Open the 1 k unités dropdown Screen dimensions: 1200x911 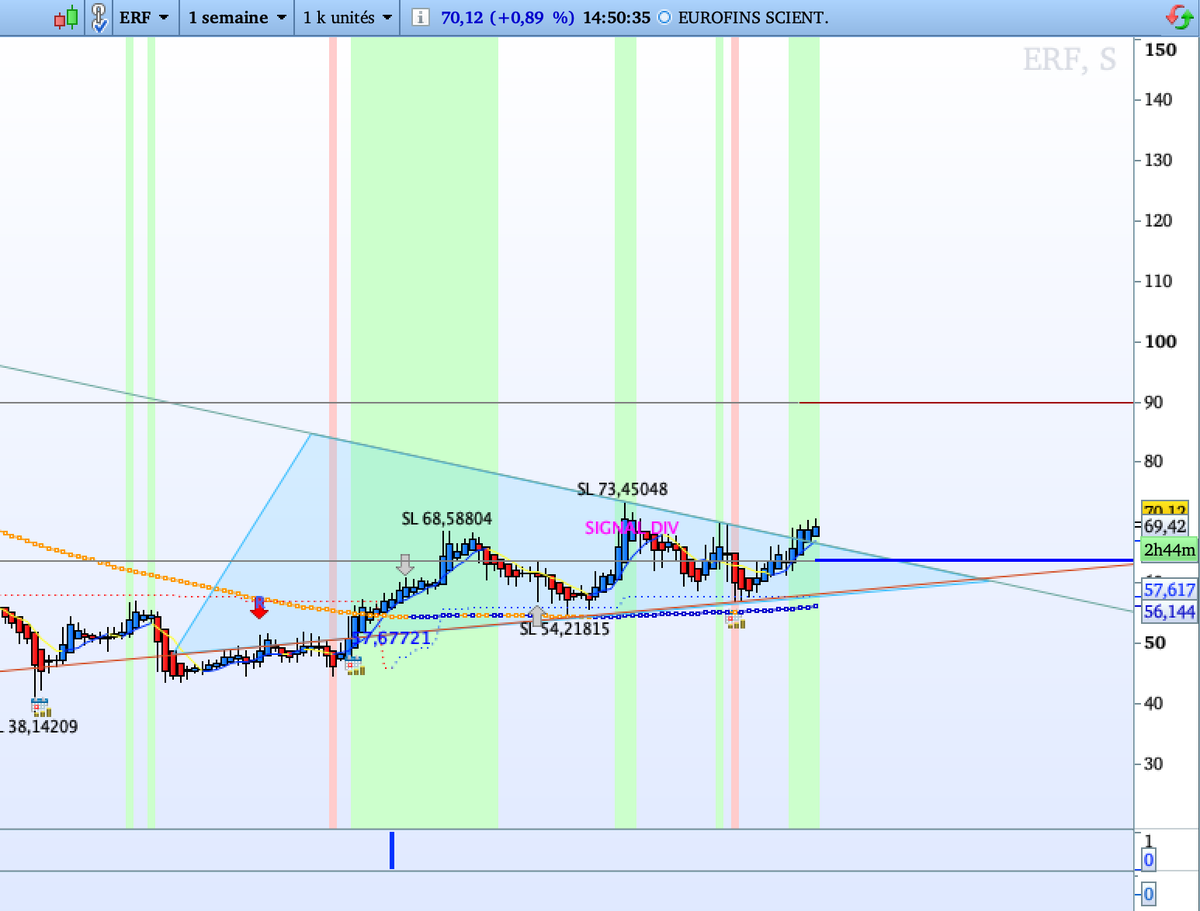(x=348, y=18)
